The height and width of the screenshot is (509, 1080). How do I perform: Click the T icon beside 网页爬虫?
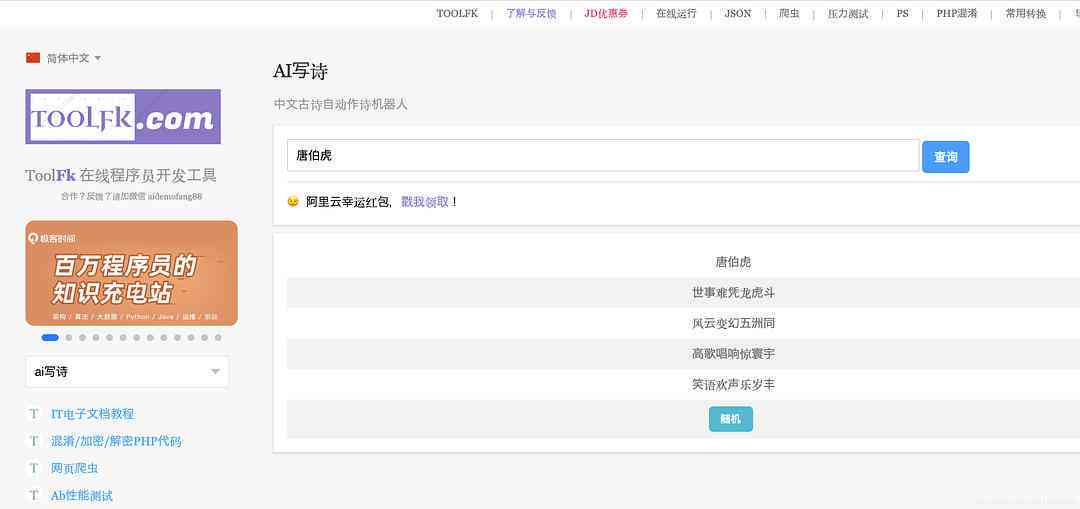[x=33, y=468]
